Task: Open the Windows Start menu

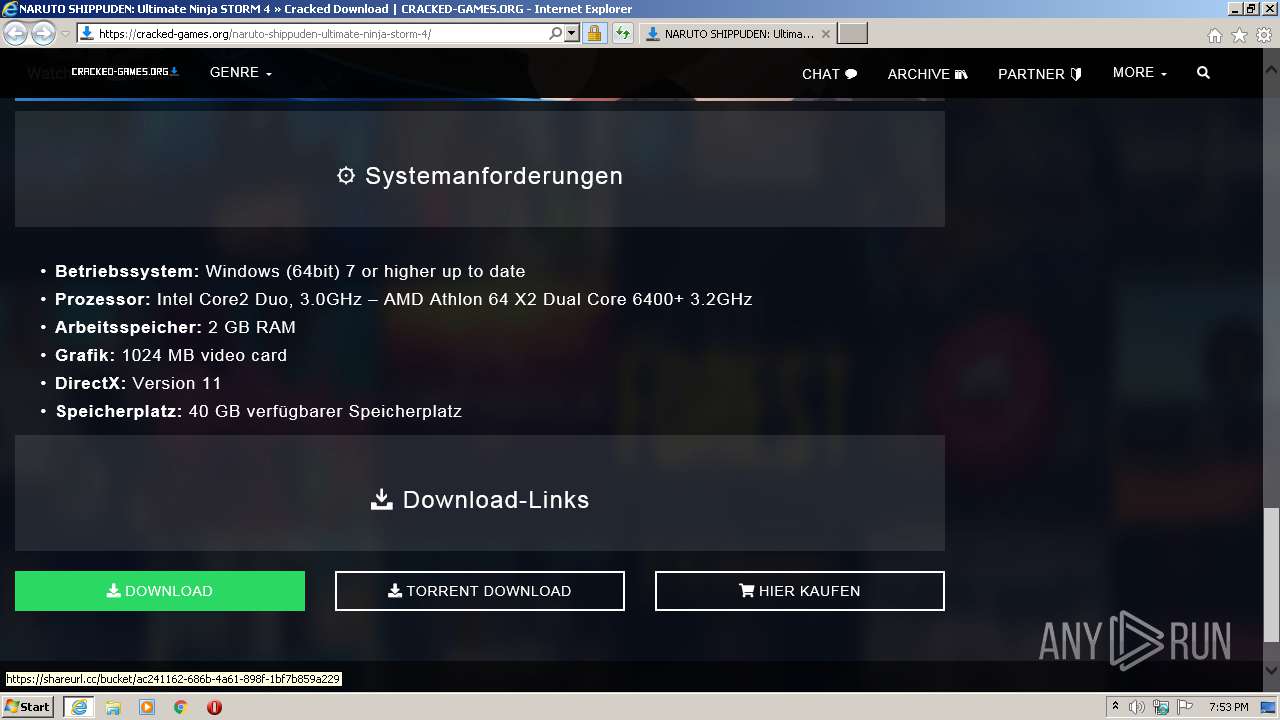Action: click(x=28, y=707)
